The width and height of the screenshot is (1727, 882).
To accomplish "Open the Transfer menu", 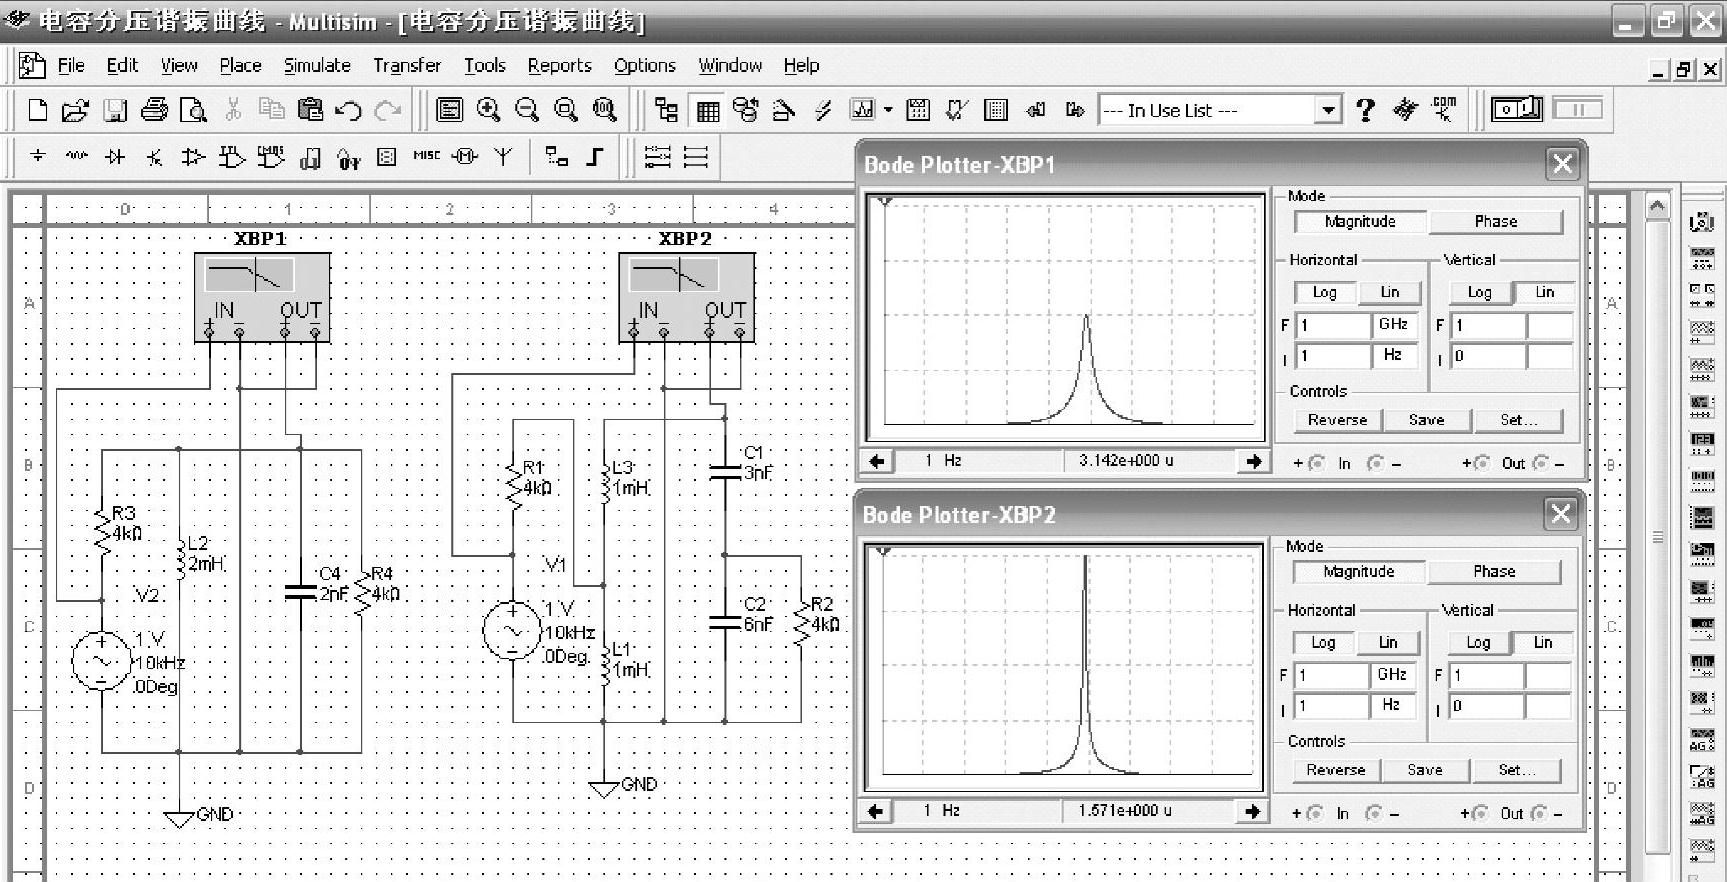I will (406, 66).
